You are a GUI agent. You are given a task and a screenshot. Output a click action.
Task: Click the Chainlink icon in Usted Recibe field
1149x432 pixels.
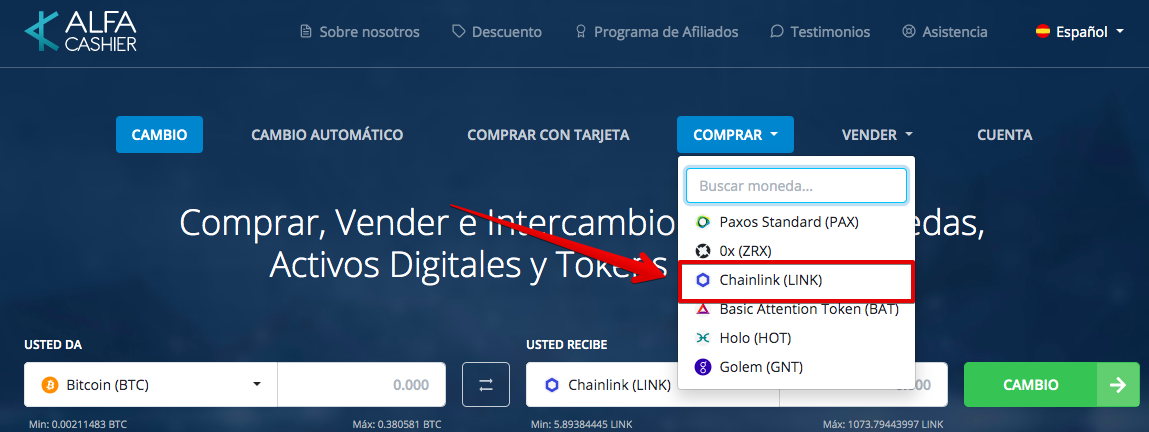point(552,384)
